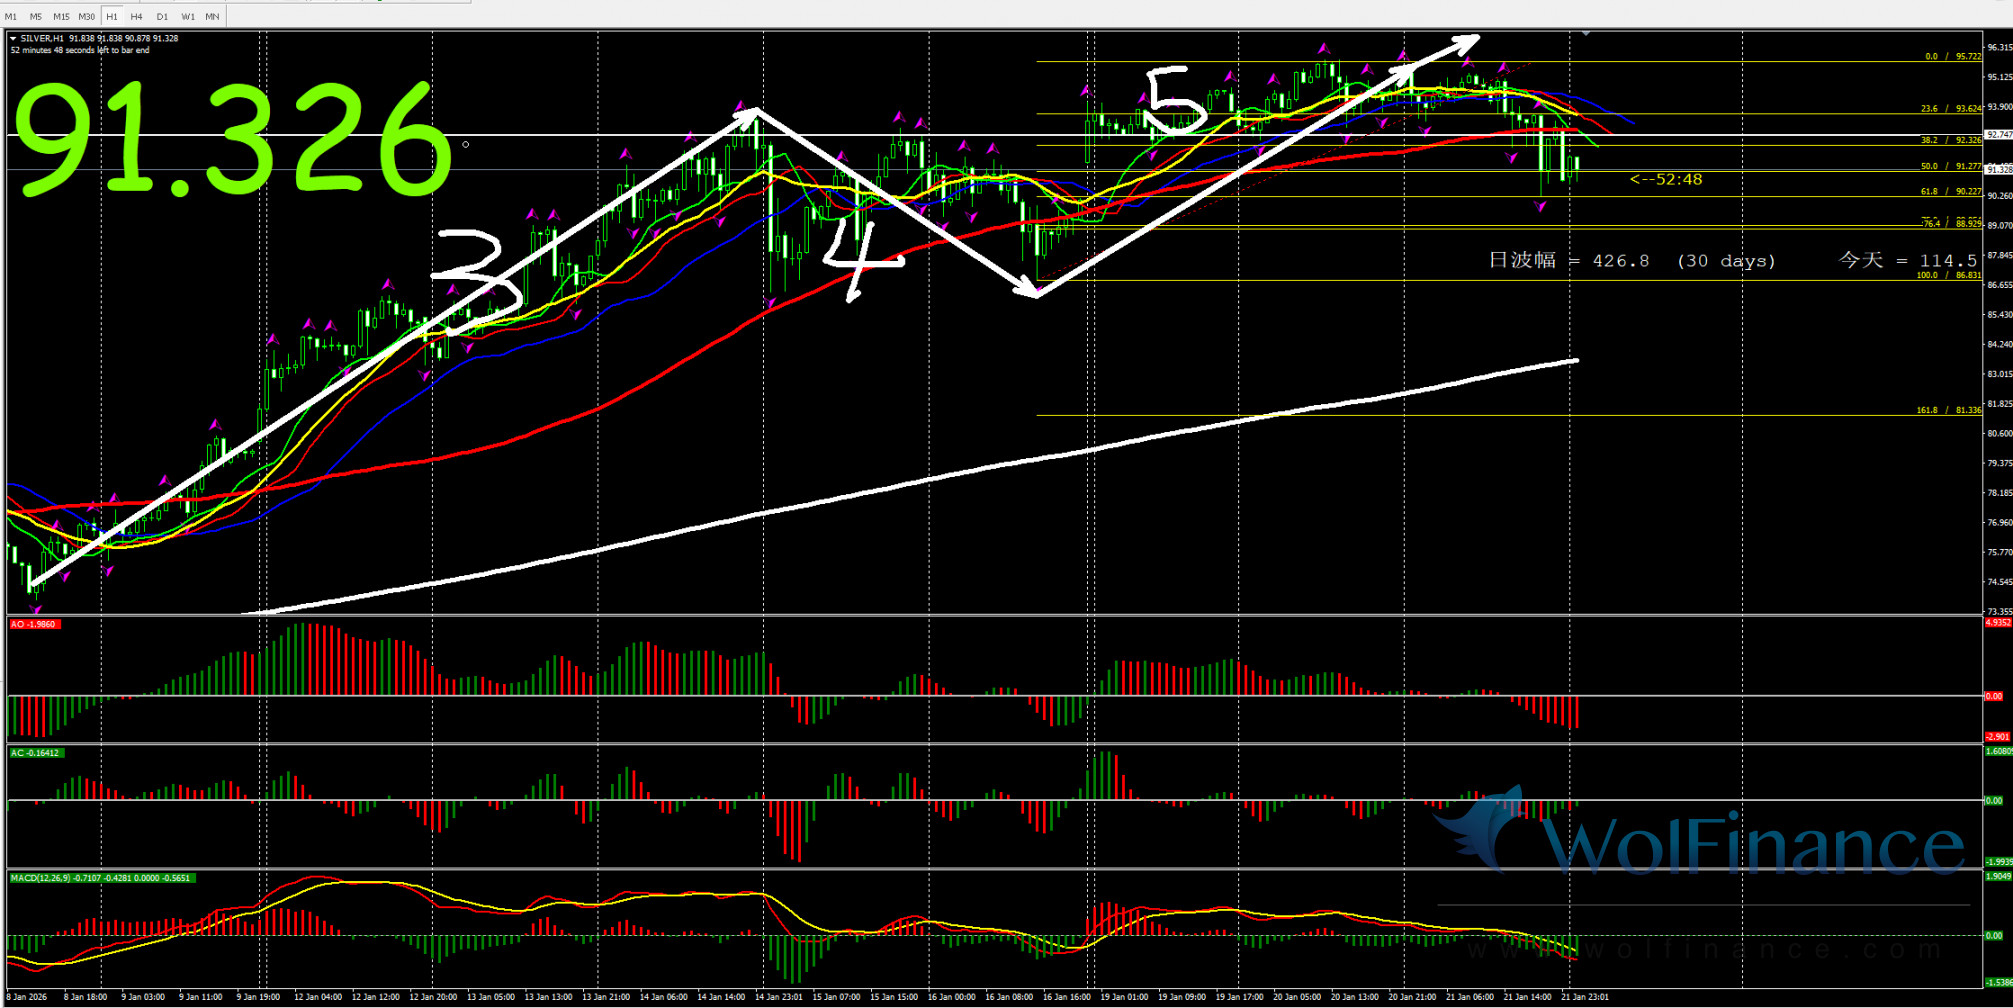The width and height of the screenshot is (2013, 1008).
Task: Select the handwritten wave 3 label
Action: 478,280
